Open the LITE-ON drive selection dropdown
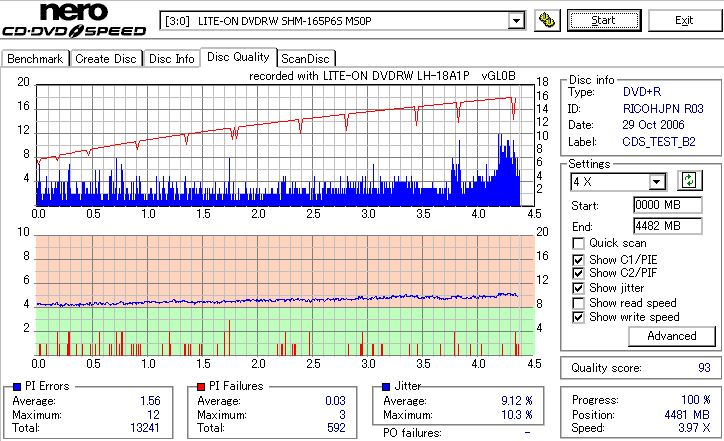The height and width of the screenshot is (441, 724). [x=516, y=21]
